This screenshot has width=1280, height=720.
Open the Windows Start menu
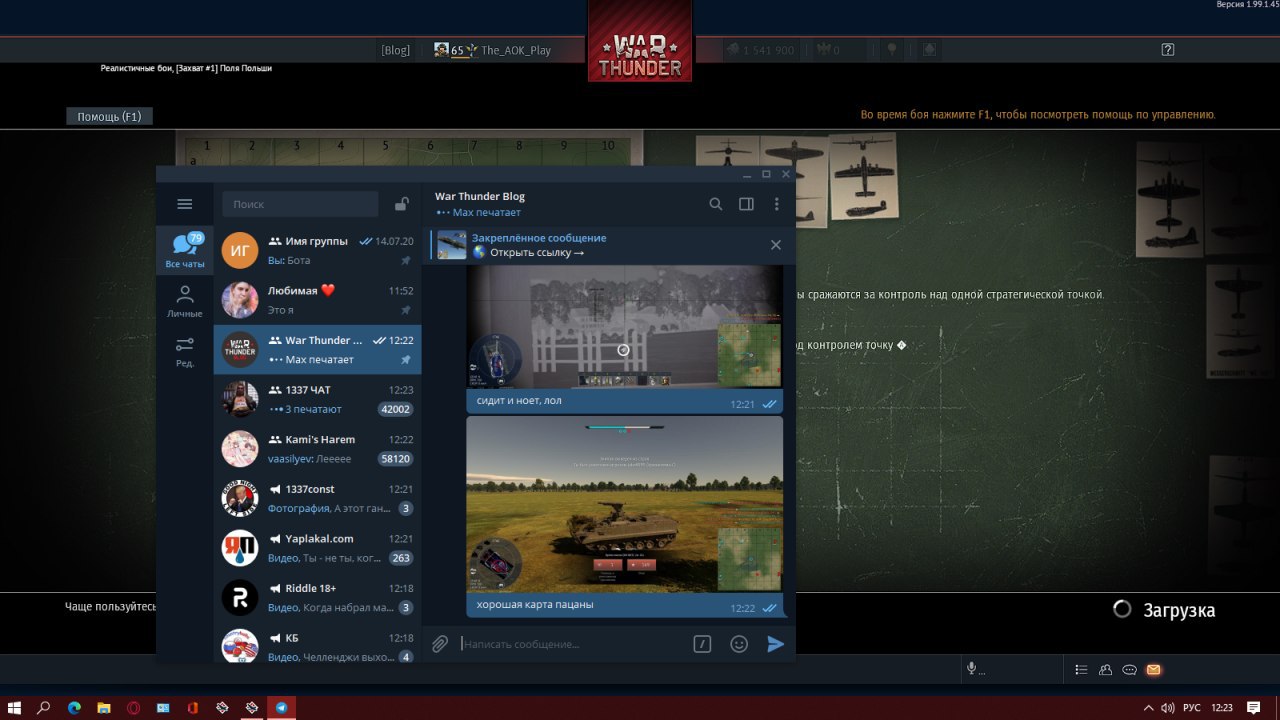click(14, 707)
